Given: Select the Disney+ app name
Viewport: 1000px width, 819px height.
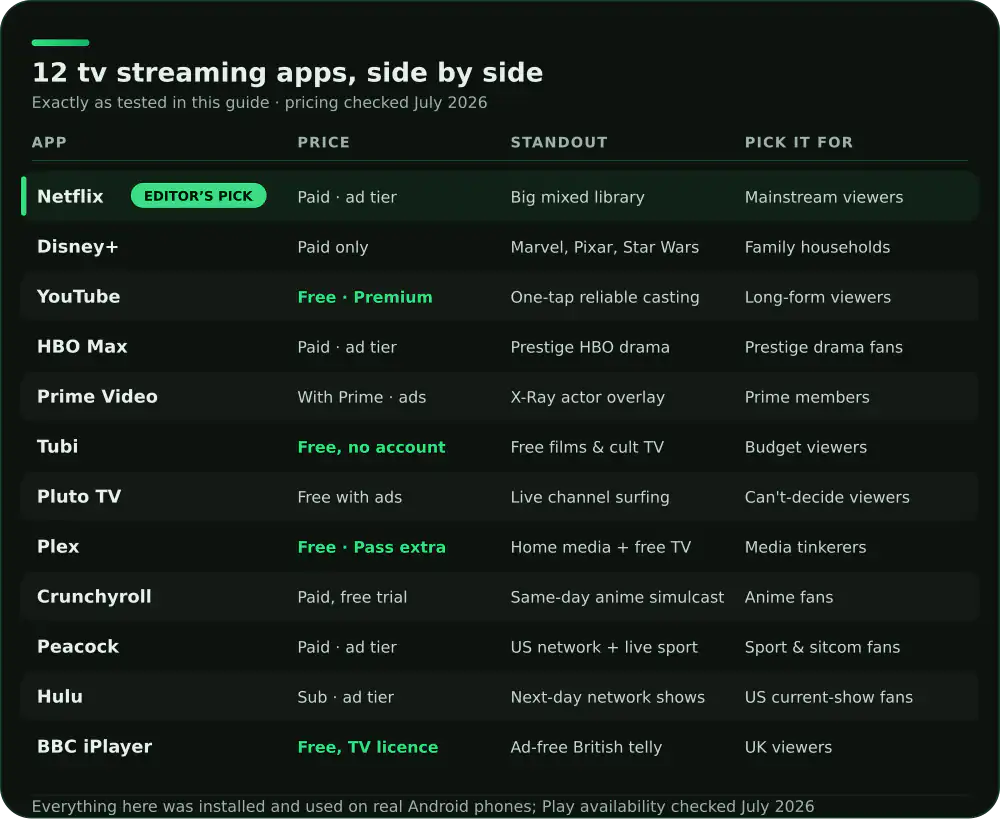Looking at the screenshot, I should coord(78,247).
